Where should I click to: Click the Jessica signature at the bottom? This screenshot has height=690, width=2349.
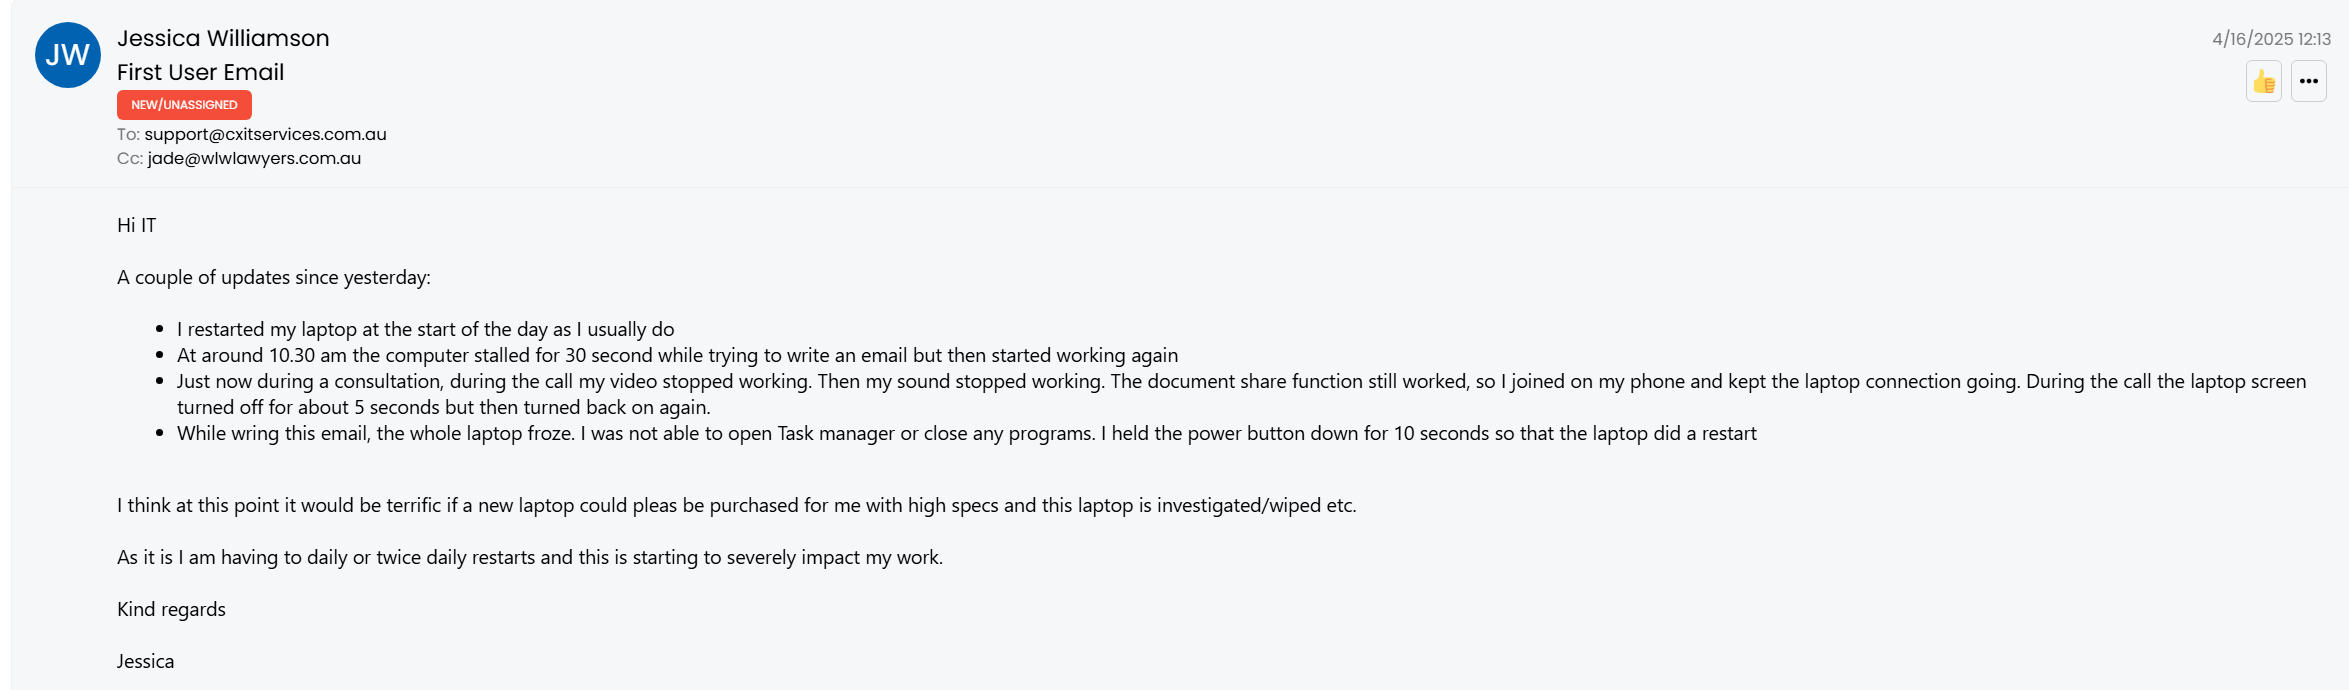145,661
